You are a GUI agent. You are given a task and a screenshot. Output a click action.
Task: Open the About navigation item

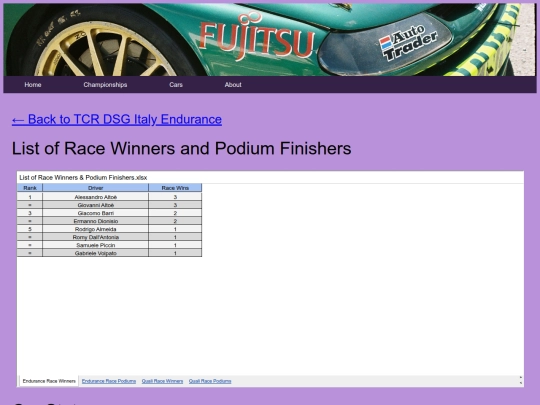tap(233, 85)
